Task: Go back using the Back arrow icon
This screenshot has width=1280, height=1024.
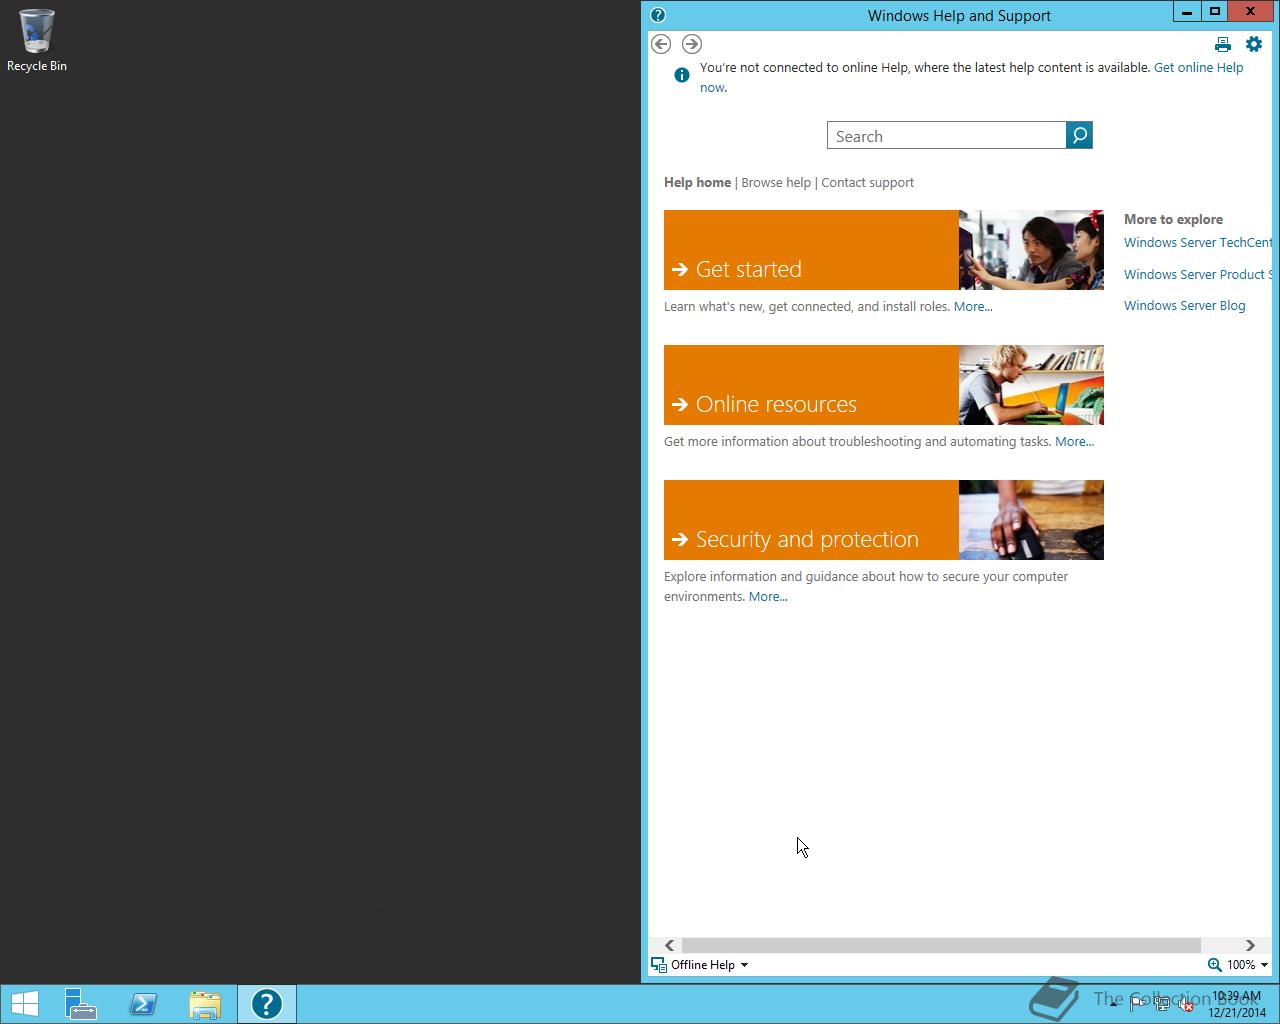Action: click(661, 44)
